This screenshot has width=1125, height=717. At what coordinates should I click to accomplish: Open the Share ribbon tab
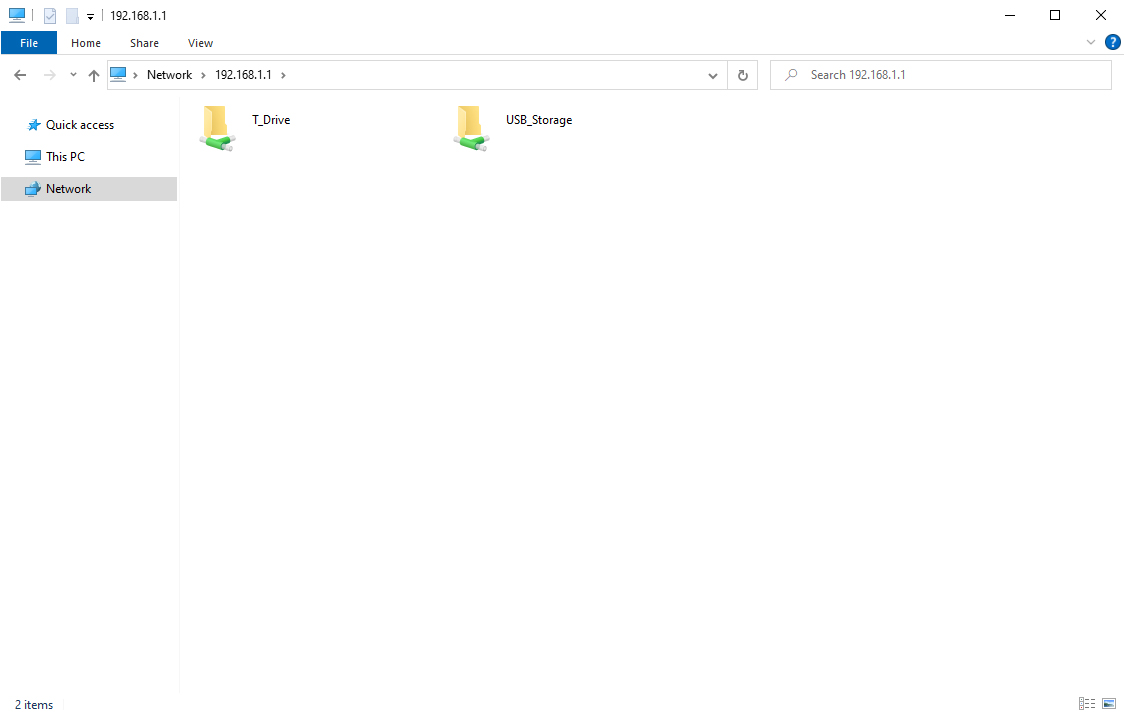(x=144, y=43)
